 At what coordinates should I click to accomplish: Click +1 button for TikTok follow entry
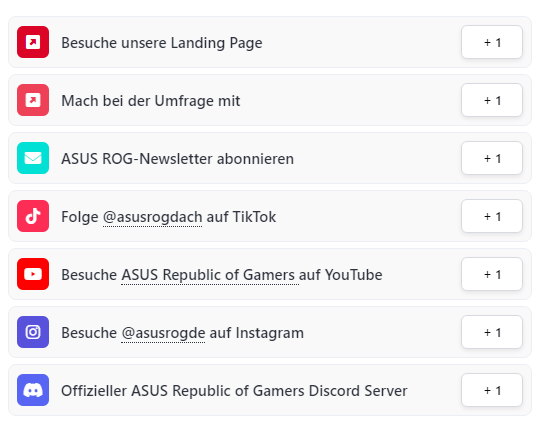(492, 216)
